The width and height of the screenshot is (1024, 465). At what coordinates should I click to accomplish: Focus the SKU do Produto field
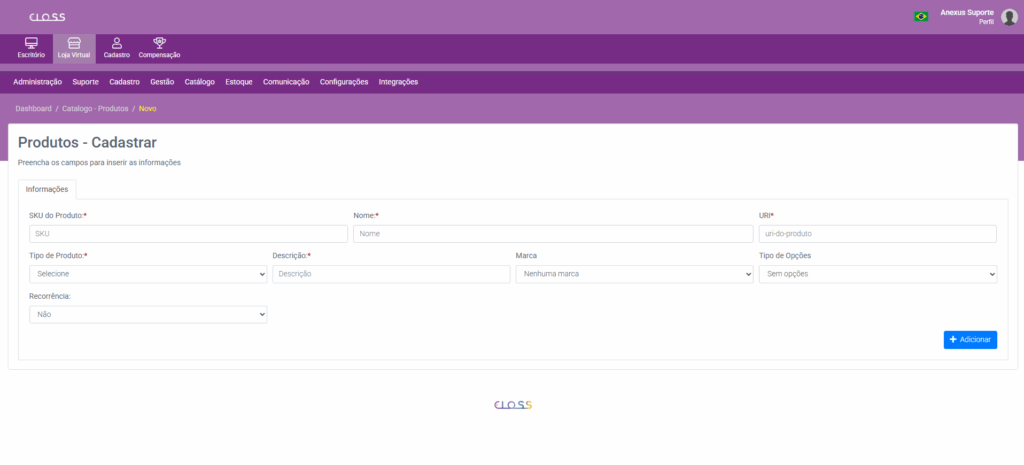click(188, 234)
